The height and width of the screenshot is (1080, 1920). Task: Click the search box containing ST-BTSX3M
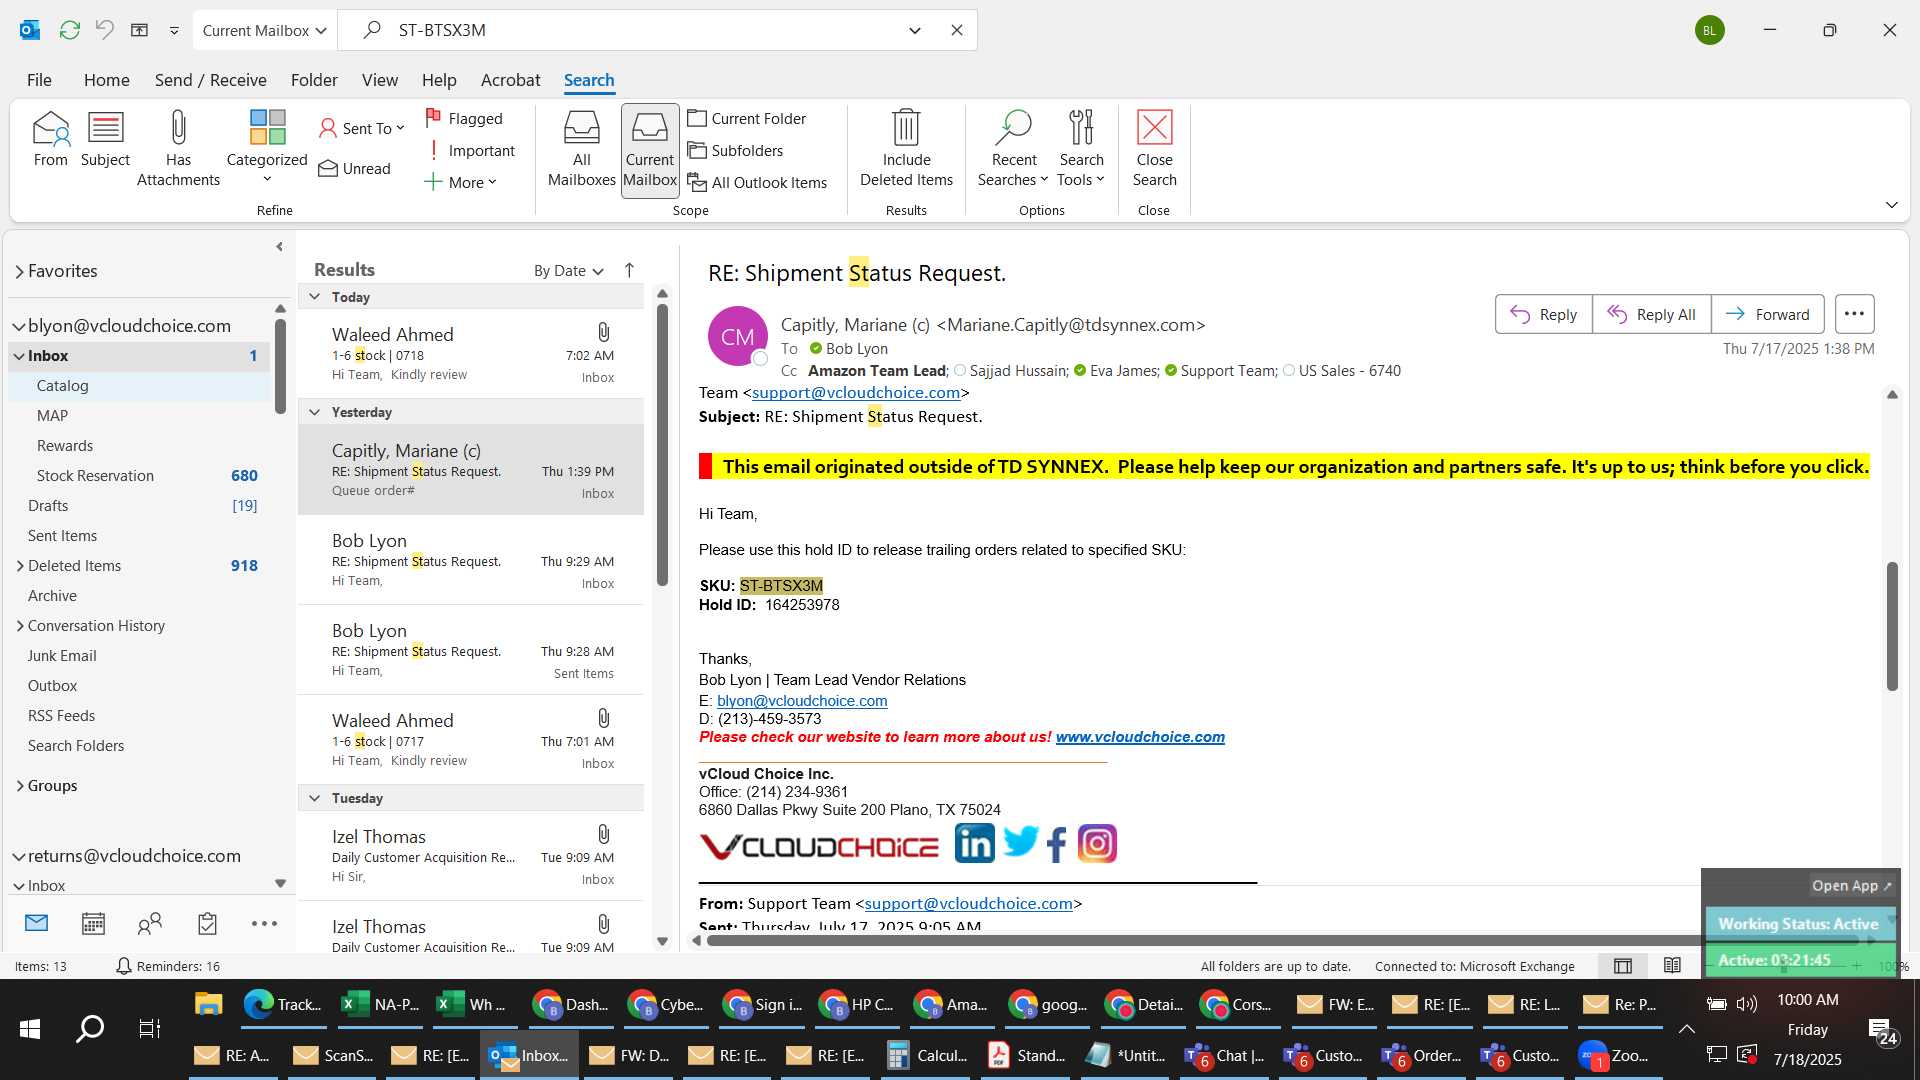click(640, 30)
